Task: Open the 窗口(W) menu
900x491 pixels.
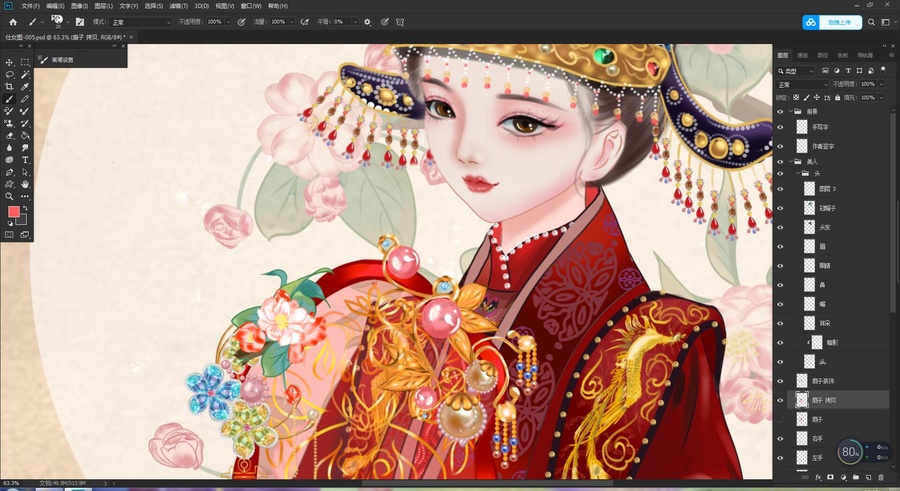Action: click(x=251, y=6)
